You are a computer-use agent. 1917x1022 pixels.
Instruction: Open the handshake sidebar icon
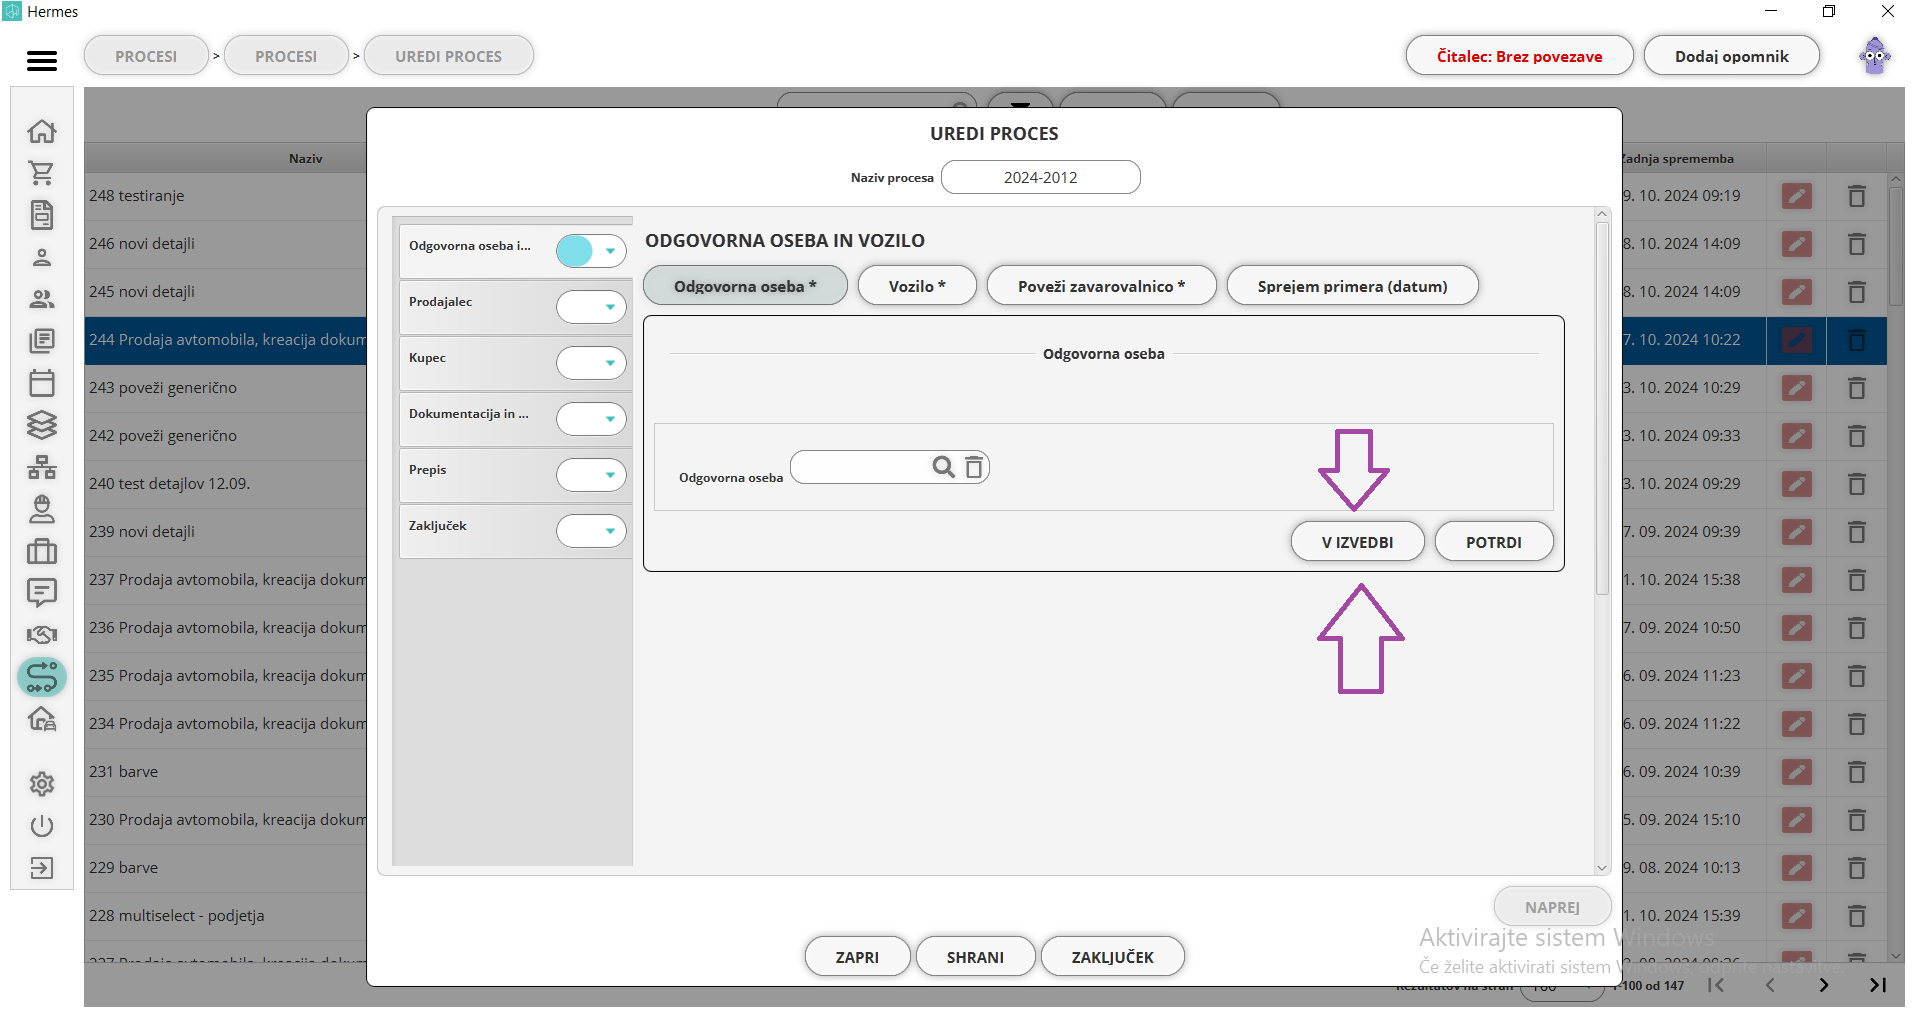tap(42, 635)
